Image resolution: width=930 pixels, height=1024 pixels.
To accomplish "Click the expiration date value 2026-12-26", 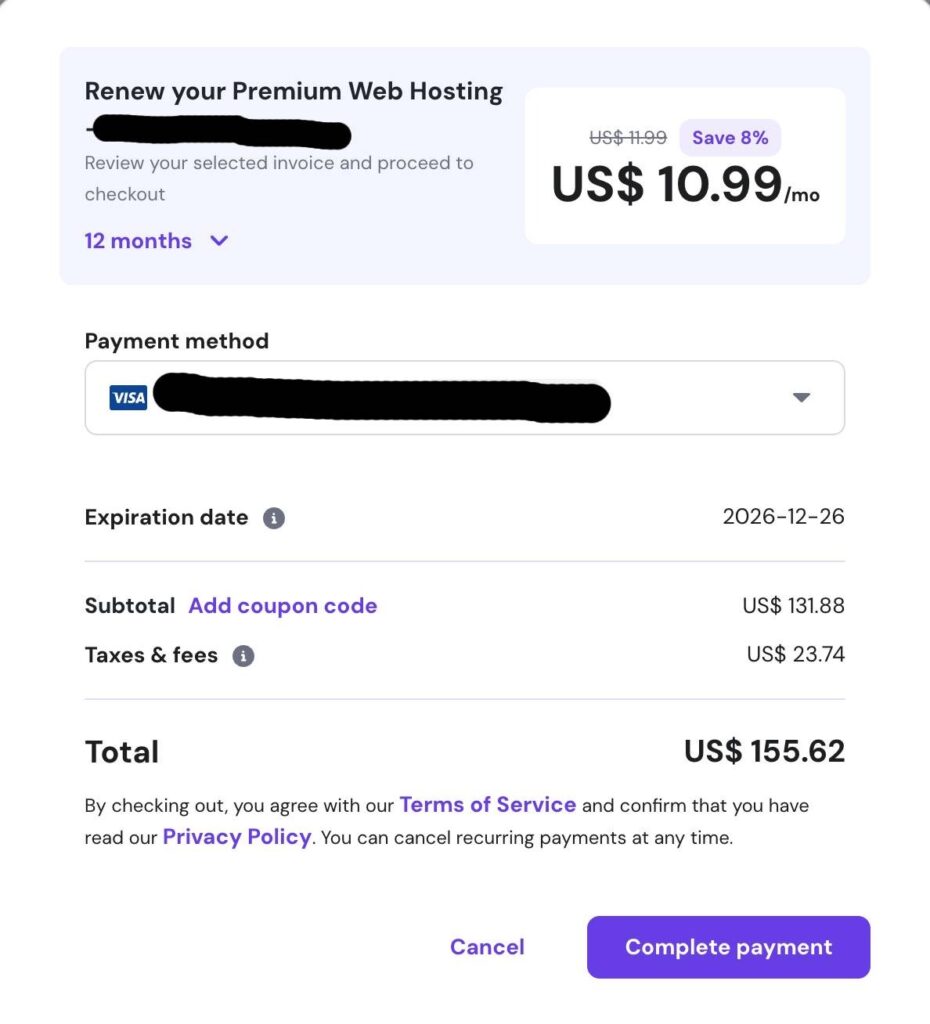I will (x=783, y=517).
